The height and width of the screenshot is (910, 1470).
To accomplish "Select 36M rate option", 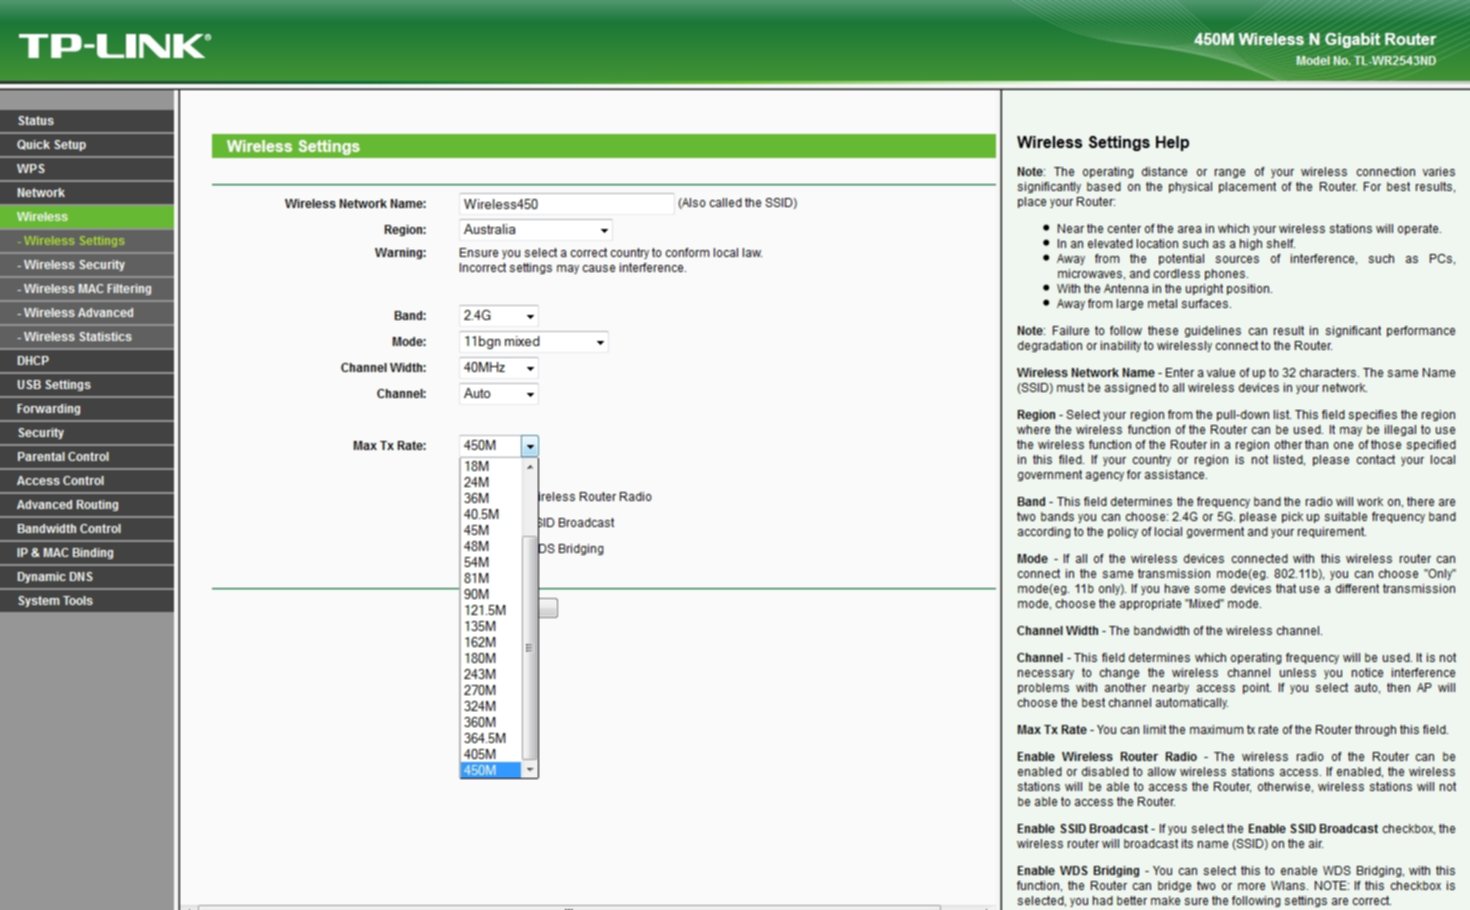I will (x=491, y=498).
